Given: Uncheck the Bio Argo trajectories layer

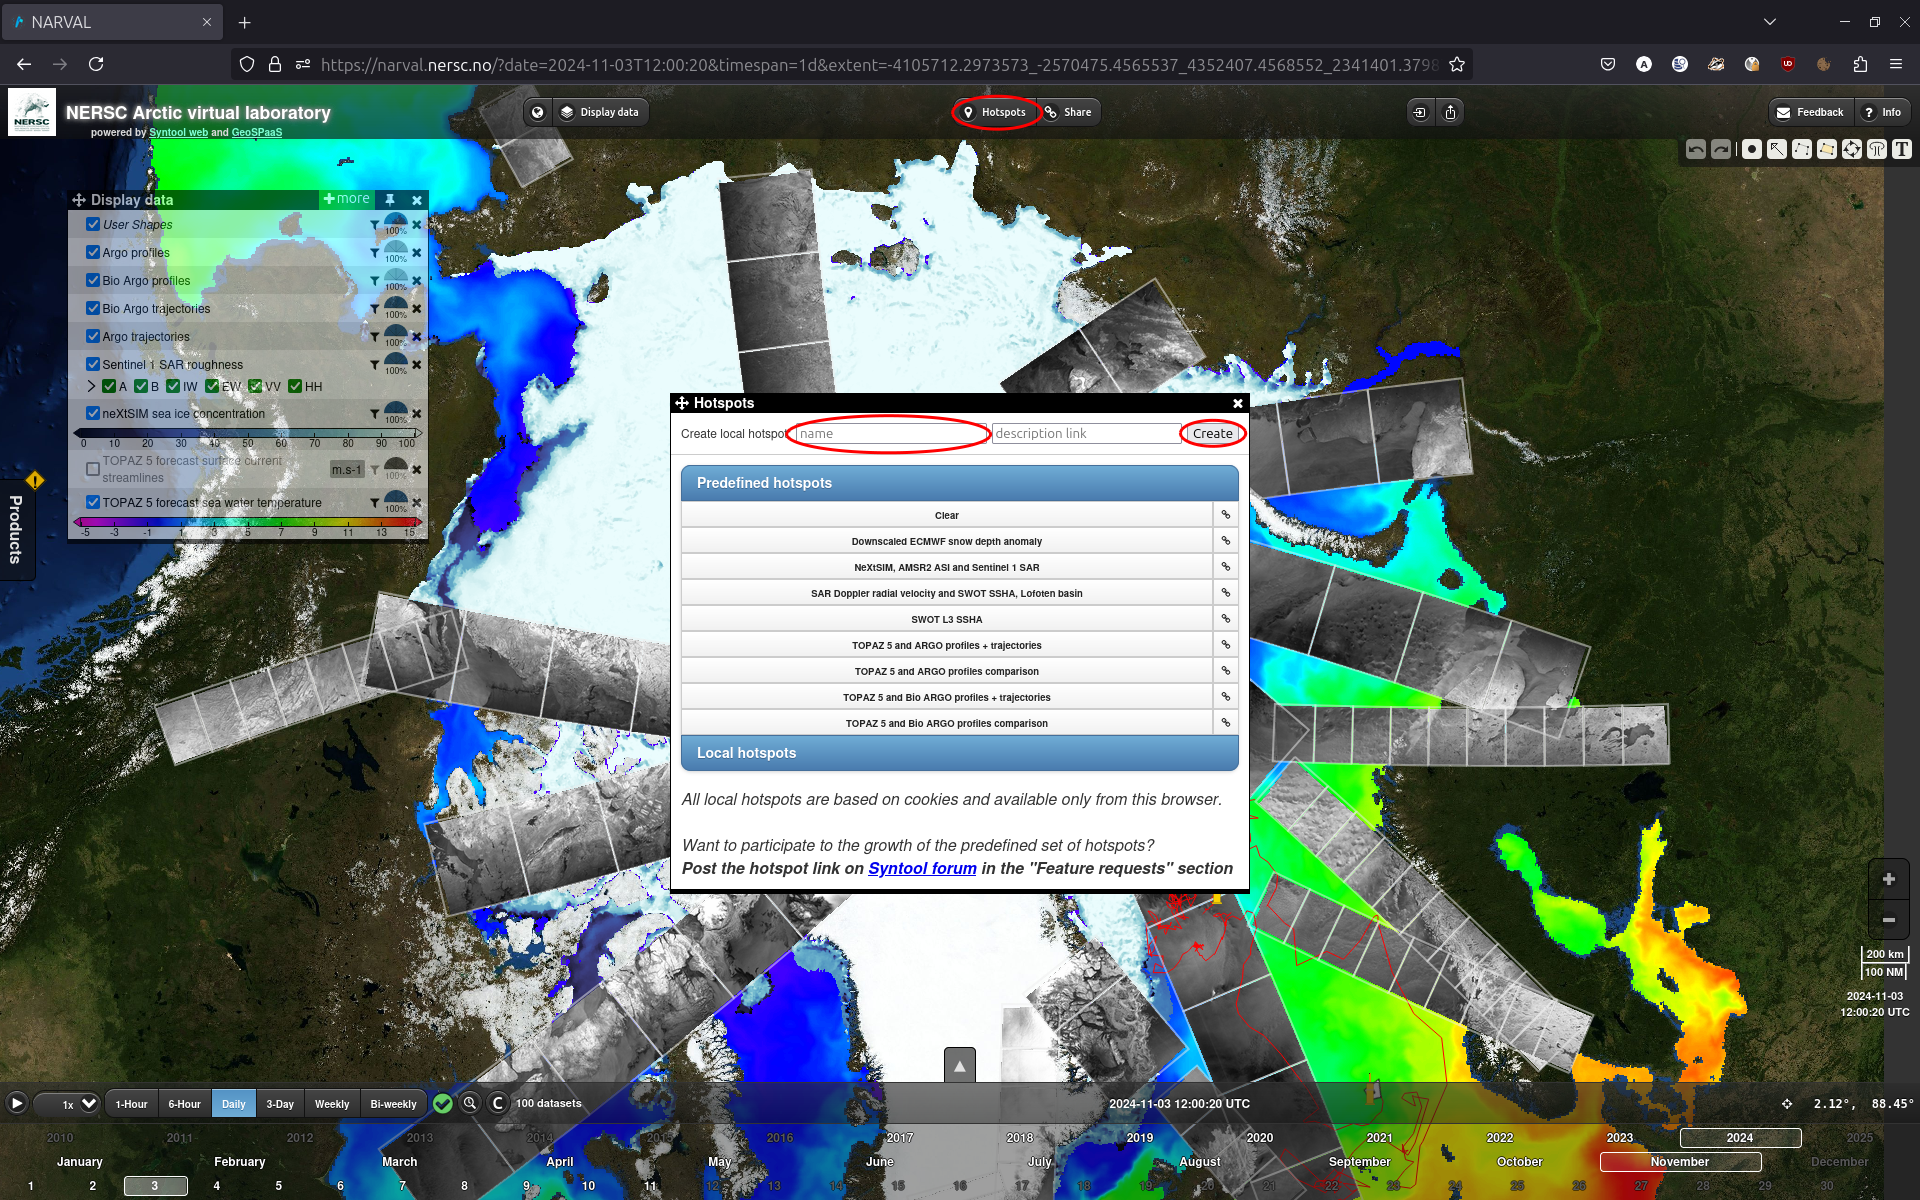Looking at the screenshot, I should (93, 308).
